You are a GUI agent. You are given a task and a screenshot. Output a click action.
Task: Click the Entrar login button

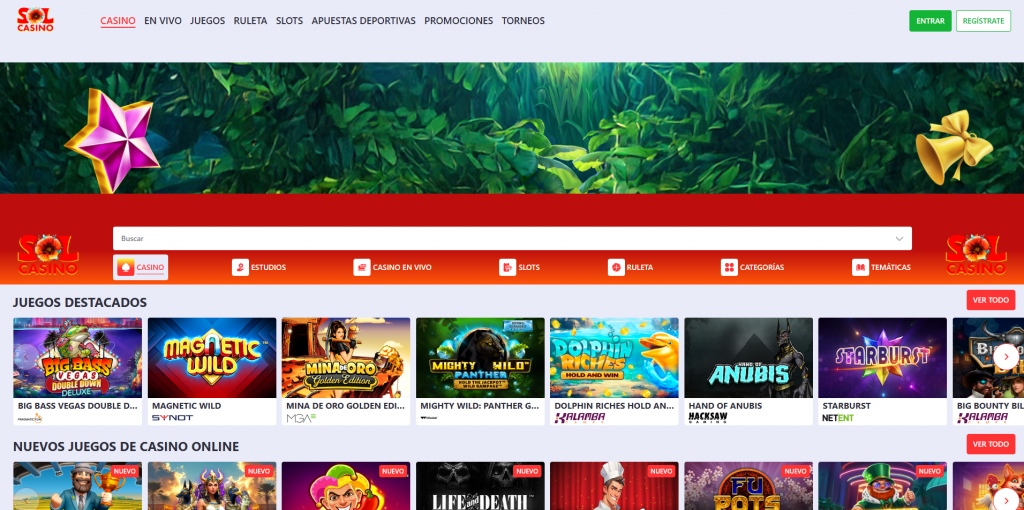(x=930, y=21)
